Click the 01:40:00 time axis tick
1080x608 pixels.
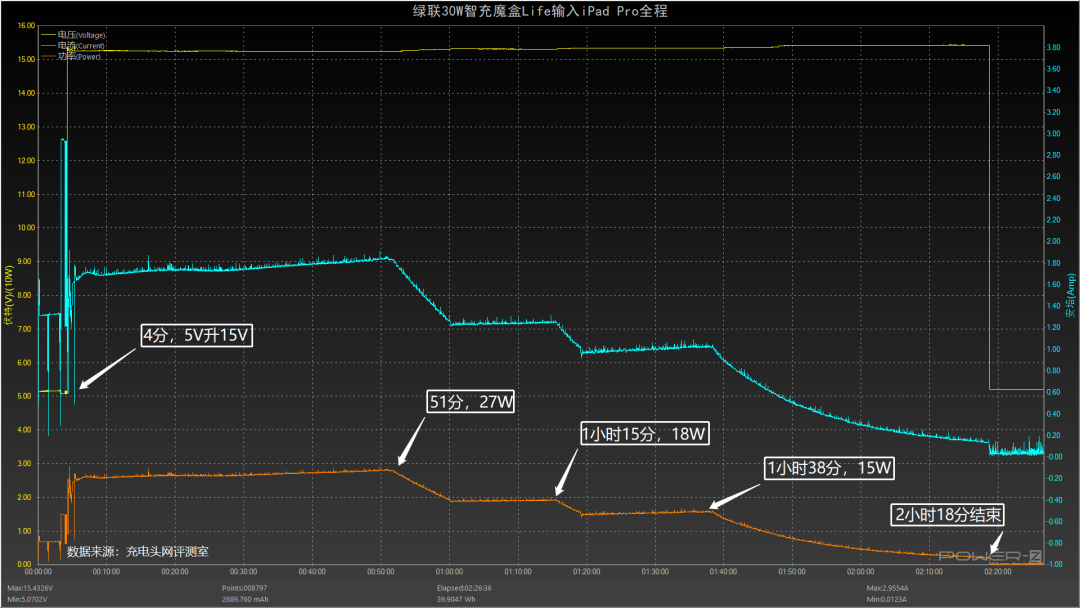pyautogui.click(x=723, y=572)
